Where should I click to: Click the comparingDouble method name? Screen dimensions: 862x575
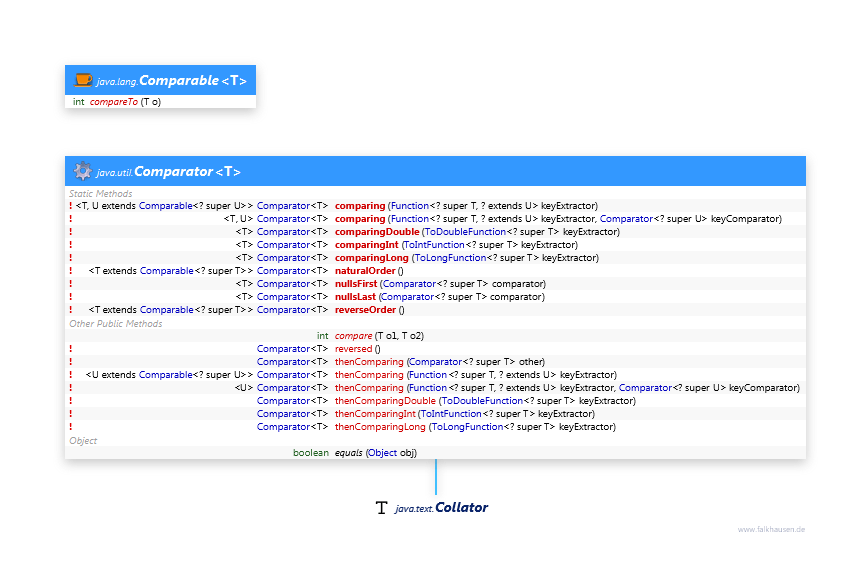[x=377, y=231]
